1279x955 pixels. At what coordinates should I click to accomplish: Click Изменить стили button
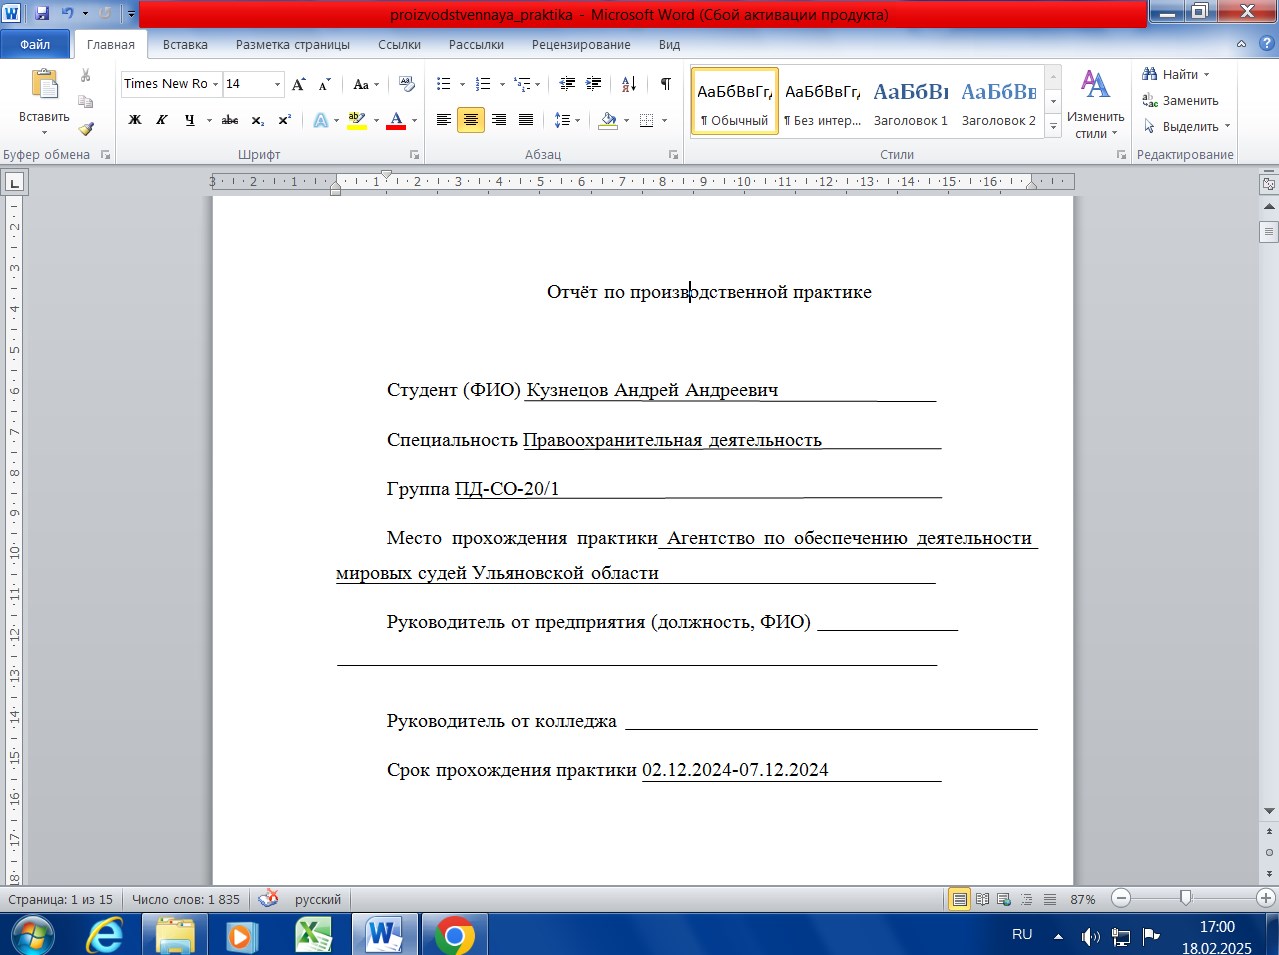[1095, 103]
